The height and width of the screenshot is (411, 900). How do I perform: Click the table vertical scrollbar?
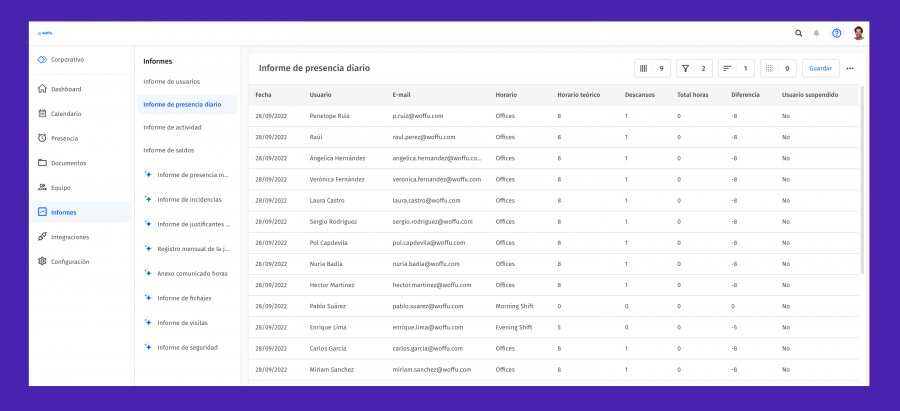(862, 180)
